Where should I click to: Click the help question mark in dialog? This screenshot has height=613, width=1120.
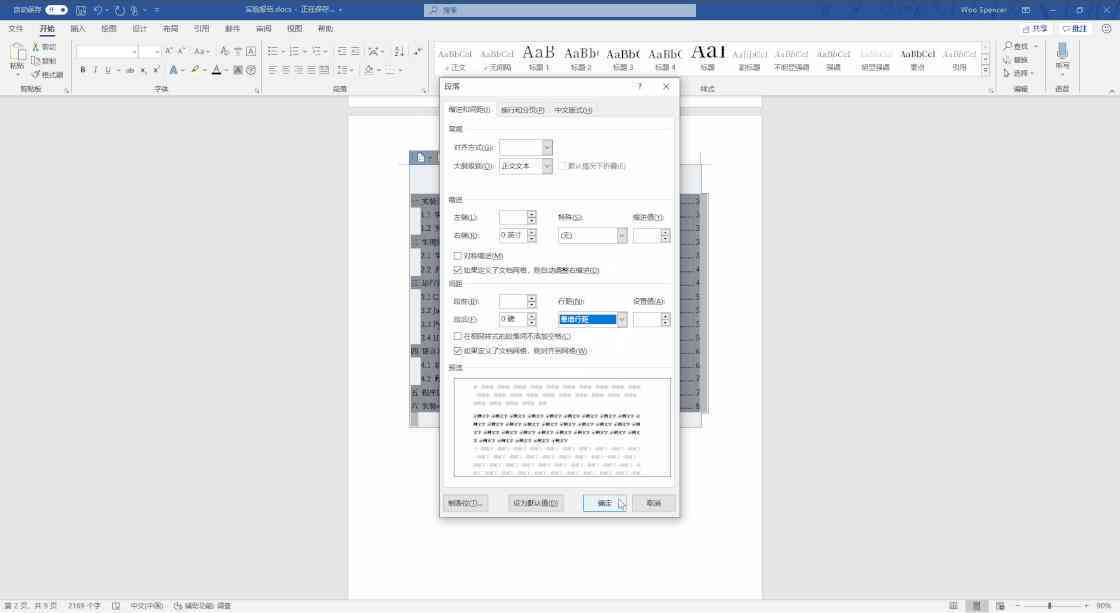[640, 86]
